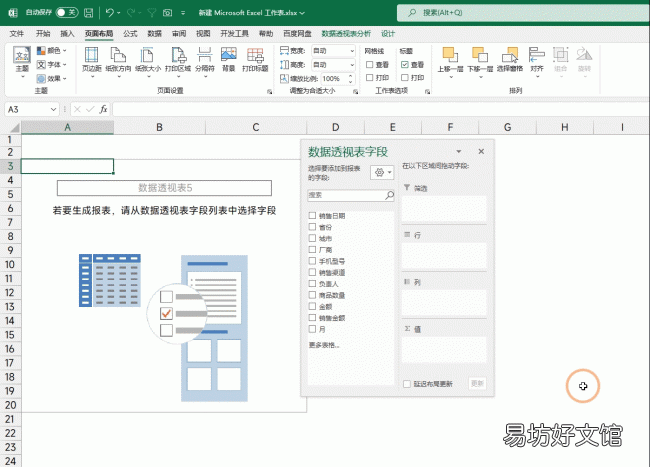Uncheck the 标题 查看 headings checkbox
This screenshot has height=467, width=650.
click(x=405, y=65)
